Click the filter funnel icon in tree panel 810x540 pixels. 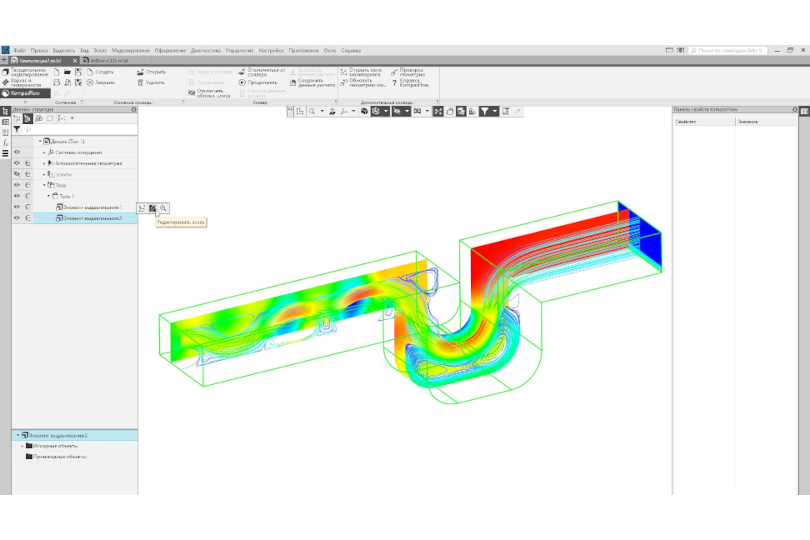coord(17,129)
